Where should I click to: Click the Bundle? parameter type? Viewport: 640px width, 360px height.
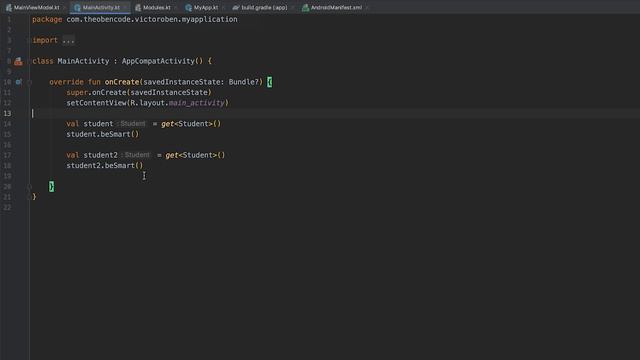point(245,82)
